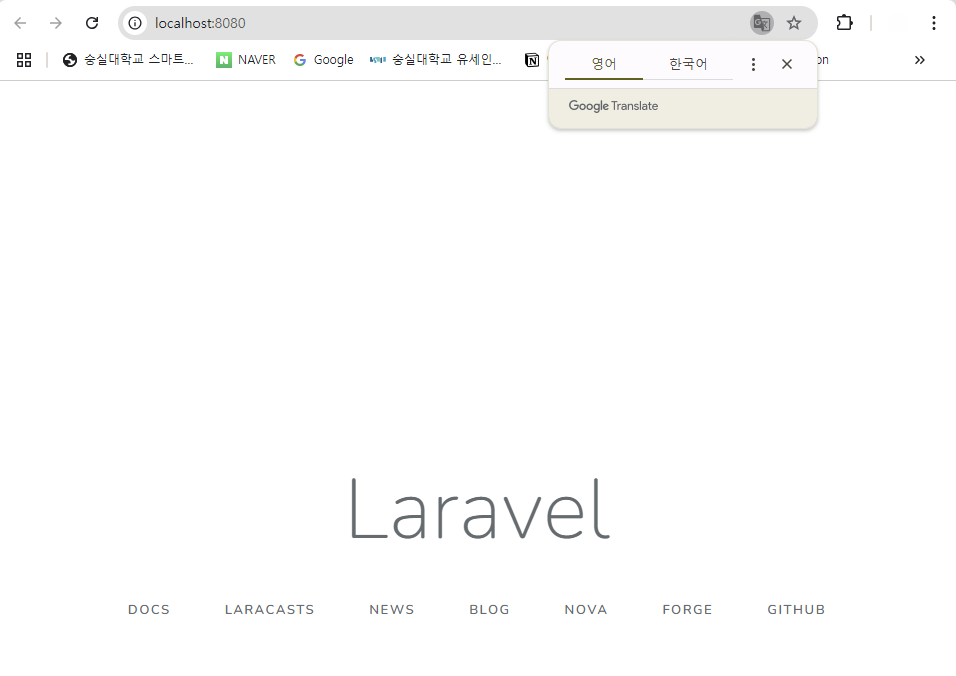Open the GITHUB link
Screen dimensions: 956x676
click(796, 610)
